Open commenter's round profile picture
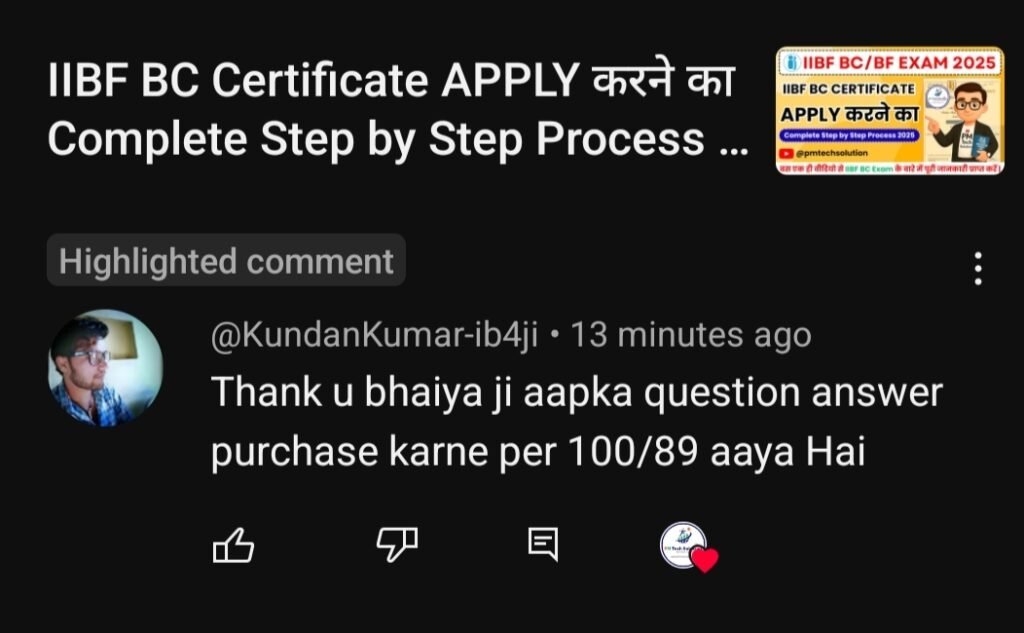 [106, 368]
